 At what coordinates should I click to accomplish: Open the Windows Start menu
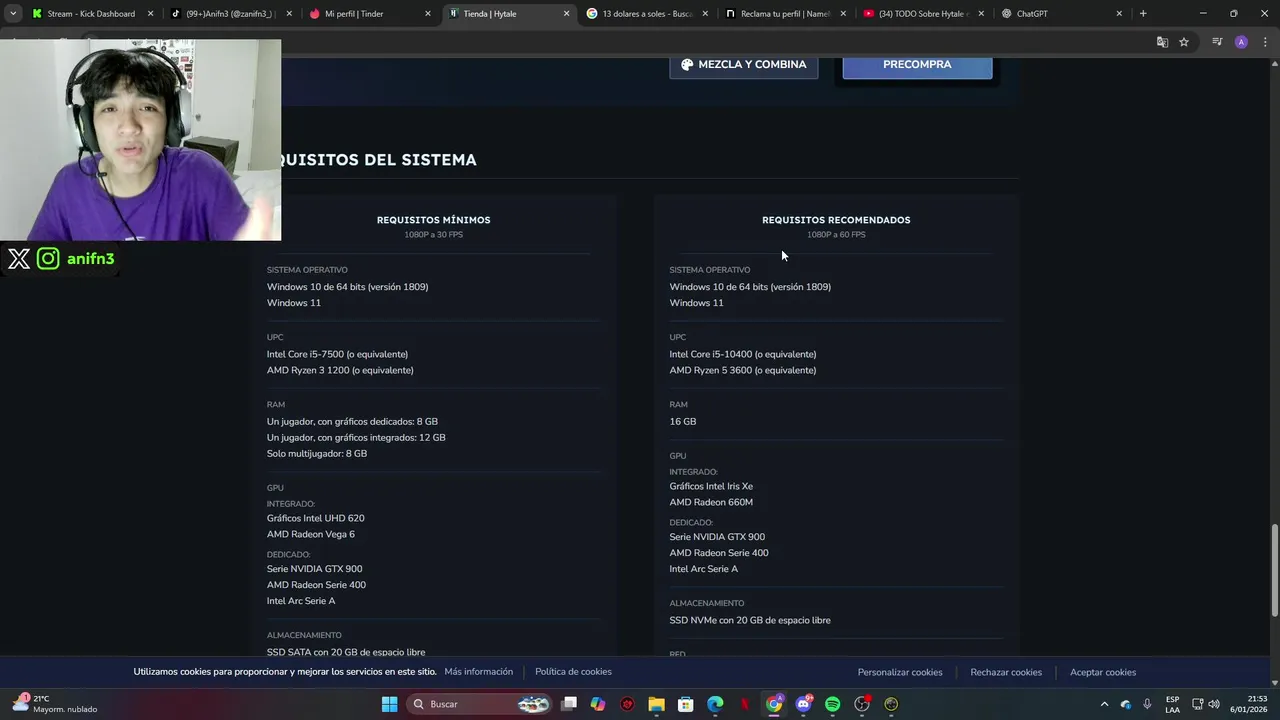coord(389,704)
